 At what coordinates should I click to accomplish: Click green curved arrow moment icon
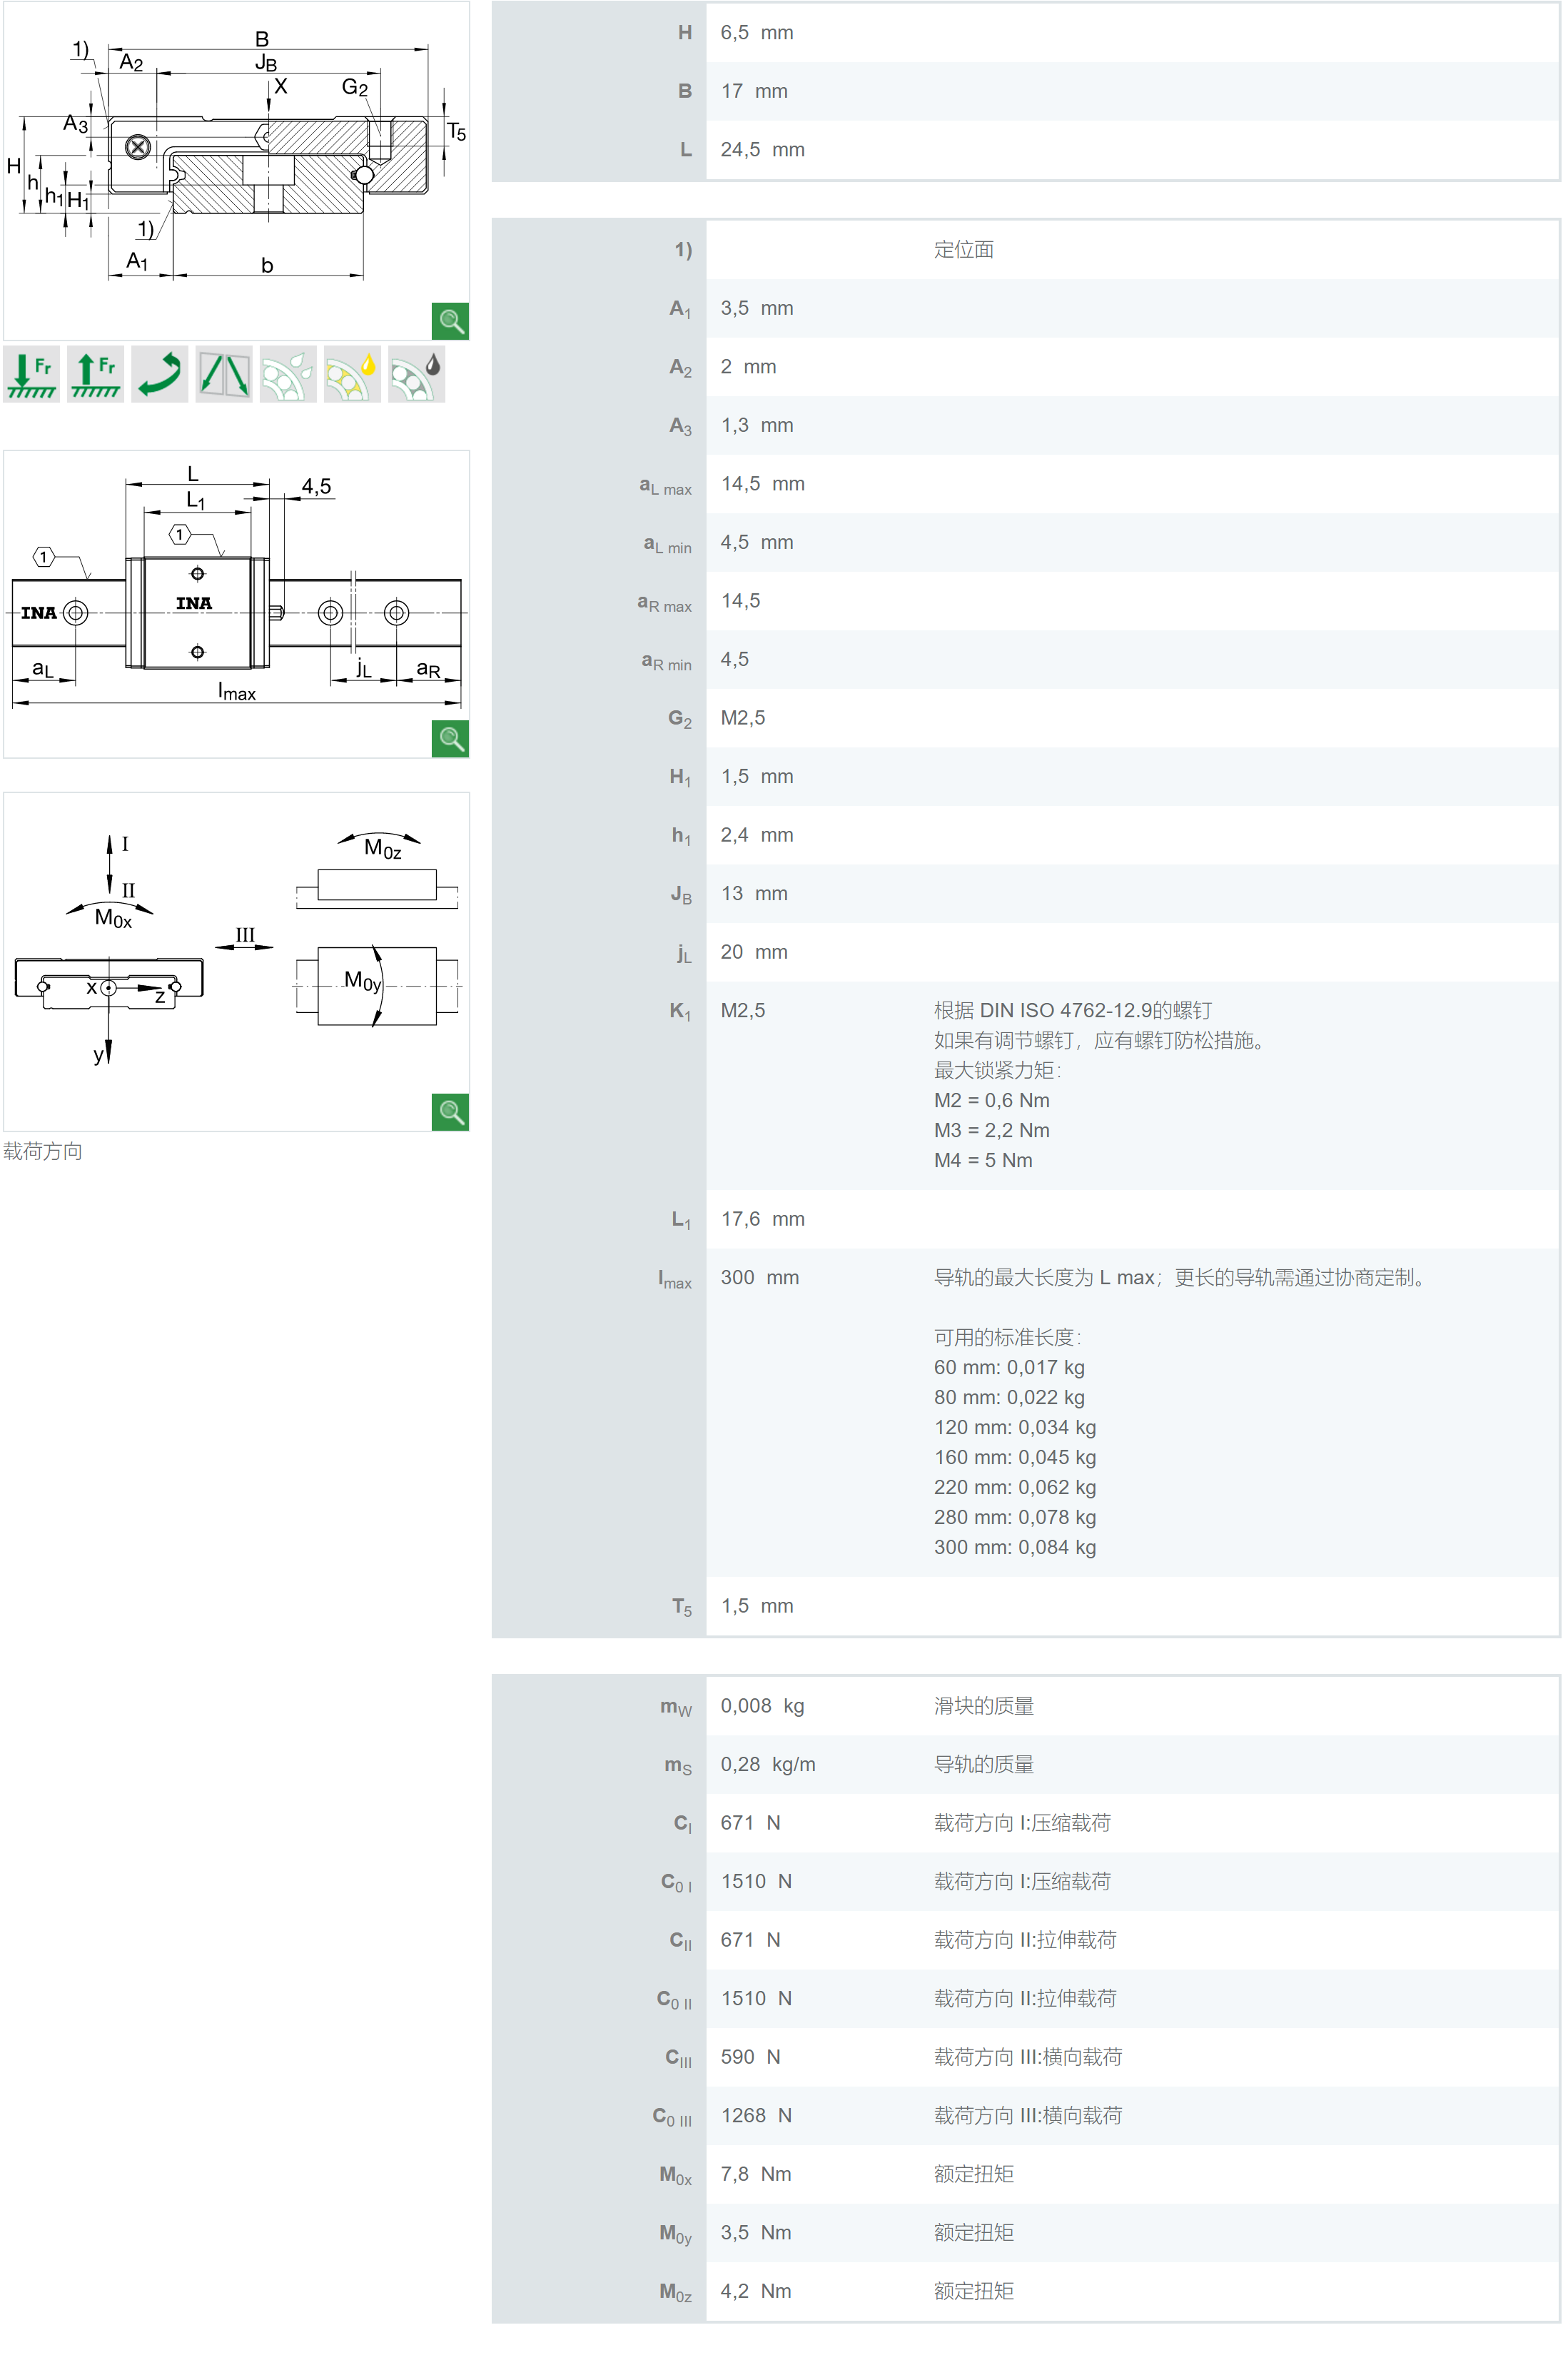point(160,374)
